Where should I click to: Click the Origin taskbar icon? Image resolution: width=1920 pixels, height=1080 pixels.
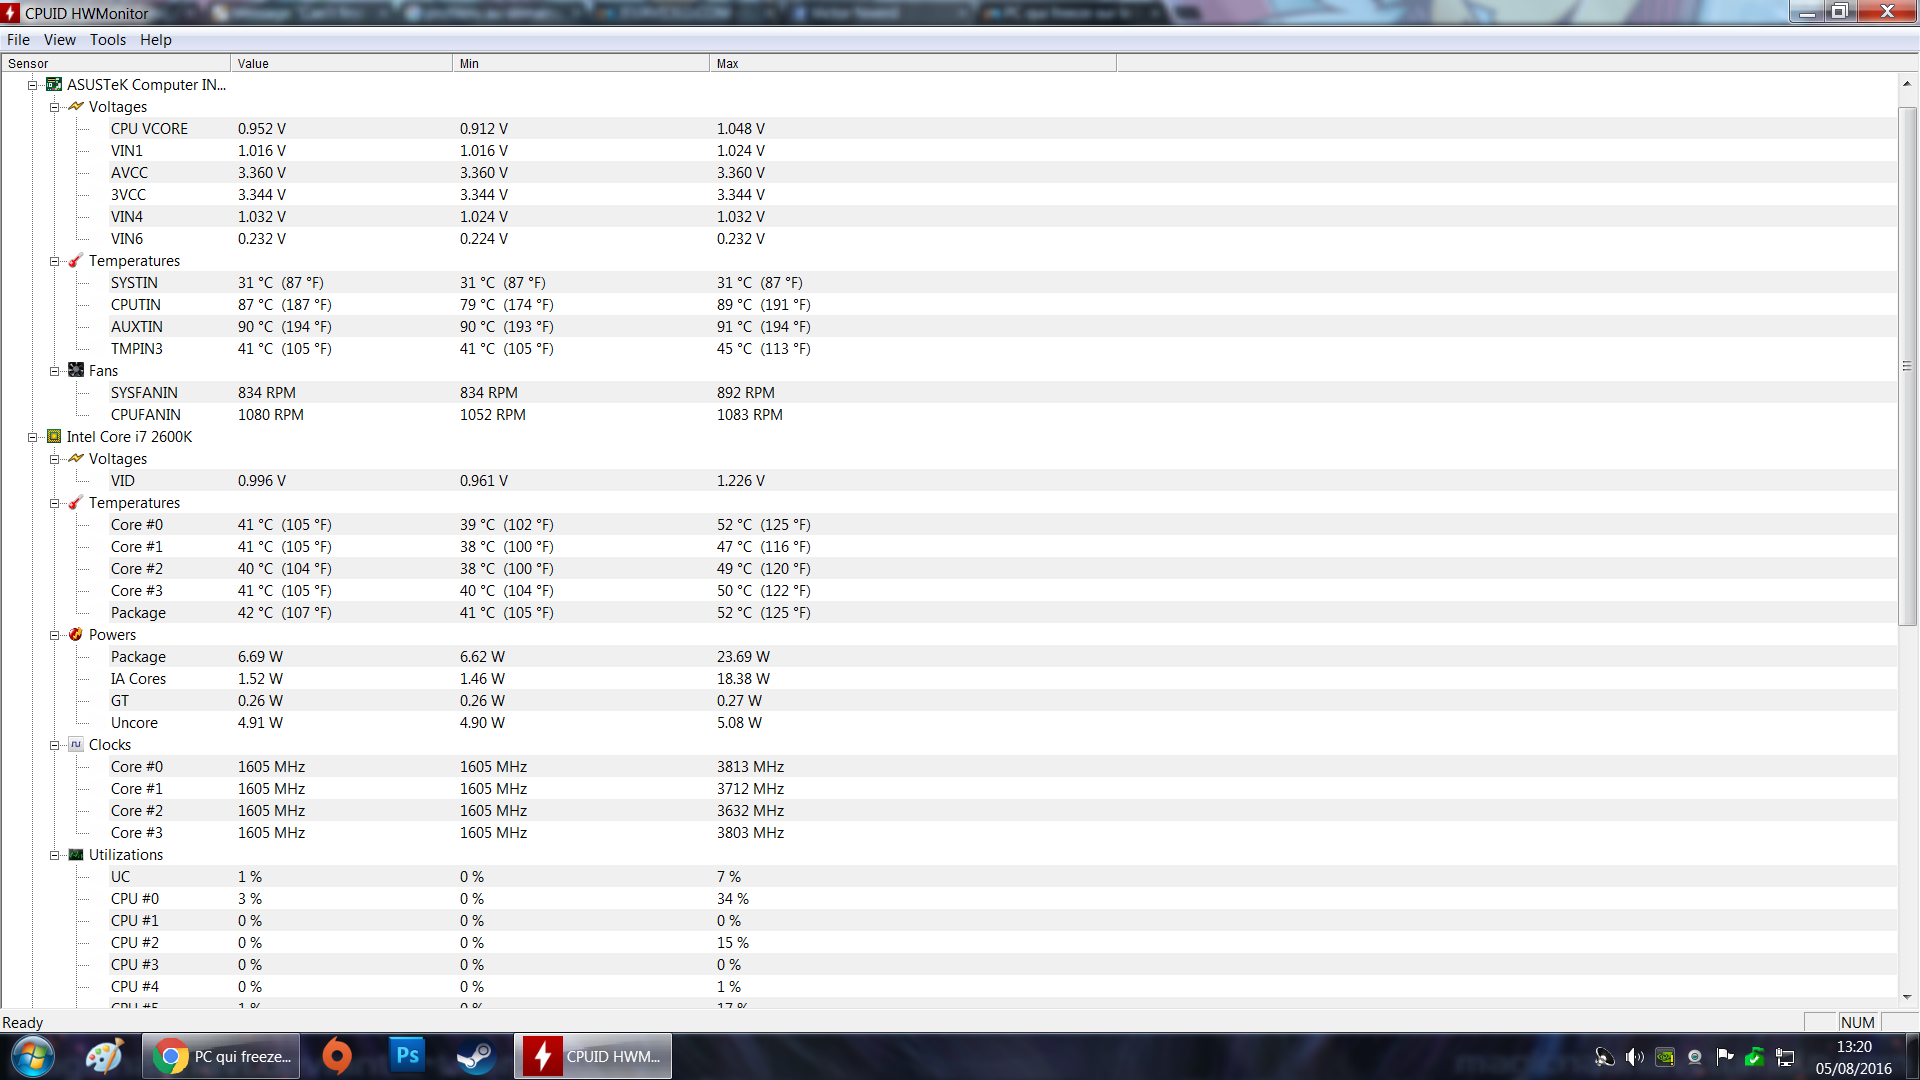point(338,1056)
